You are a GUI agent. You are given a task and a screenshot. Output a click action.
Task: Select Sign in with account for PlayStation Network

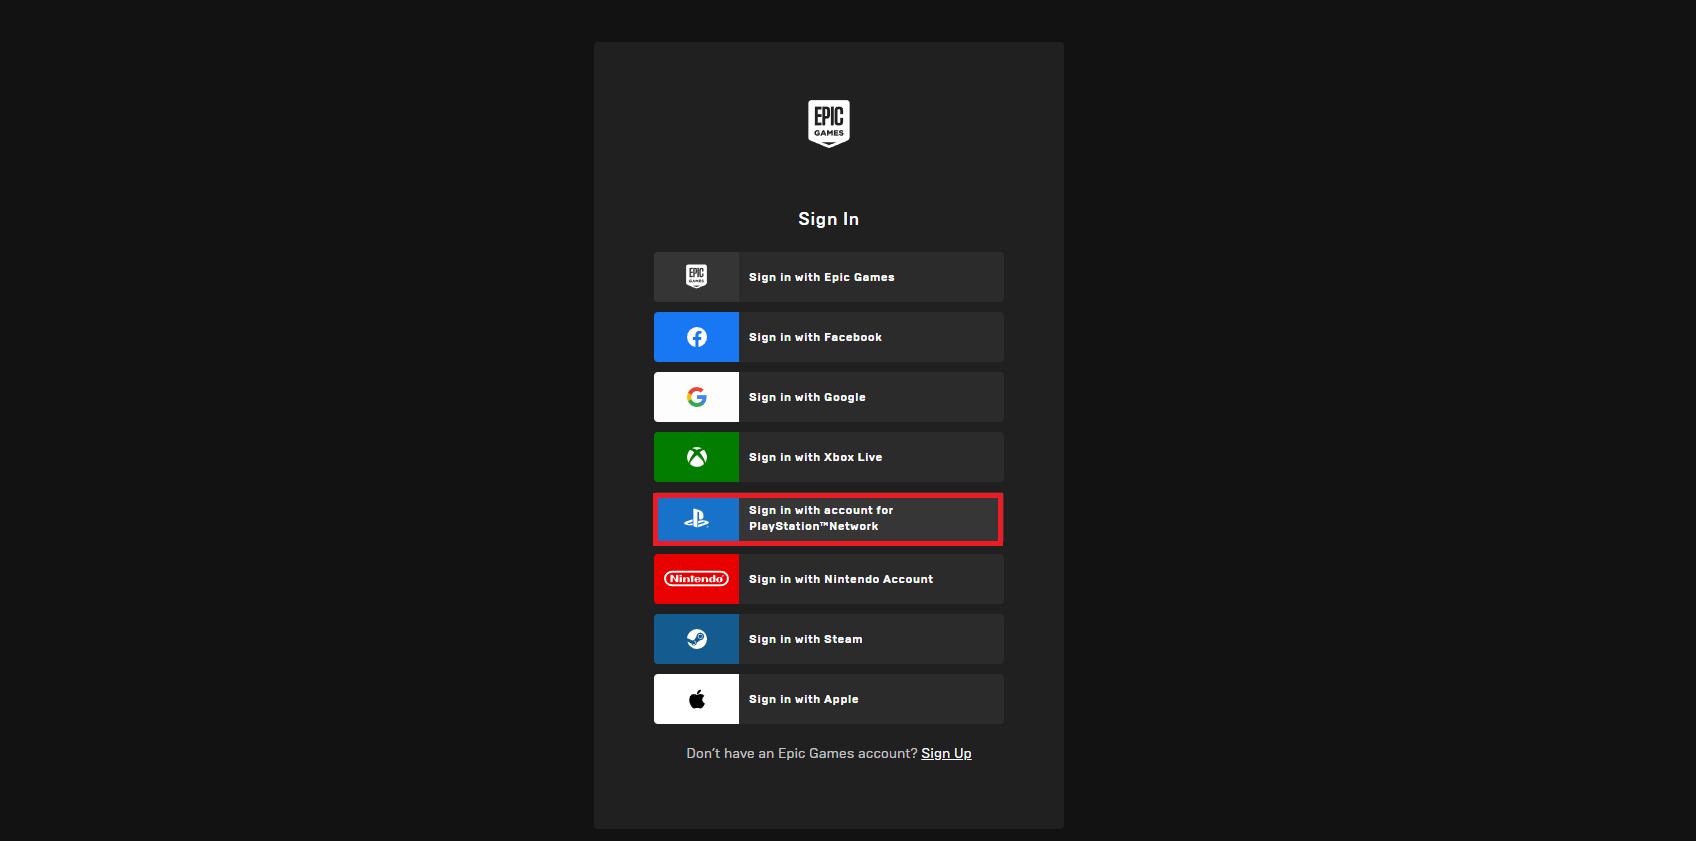click(x=829, y=519)
